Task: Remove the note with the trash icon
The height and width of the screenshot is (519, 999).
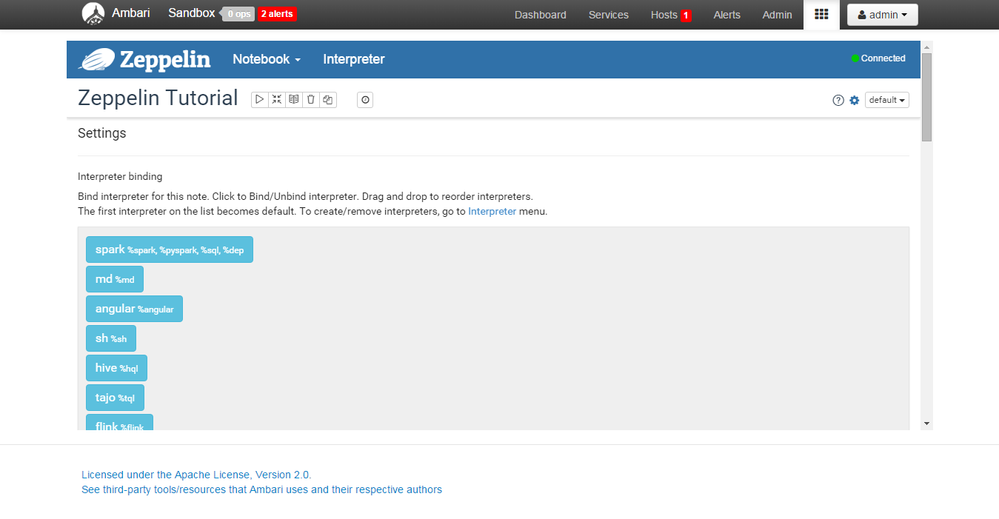Action: click(x=311, y=99)
